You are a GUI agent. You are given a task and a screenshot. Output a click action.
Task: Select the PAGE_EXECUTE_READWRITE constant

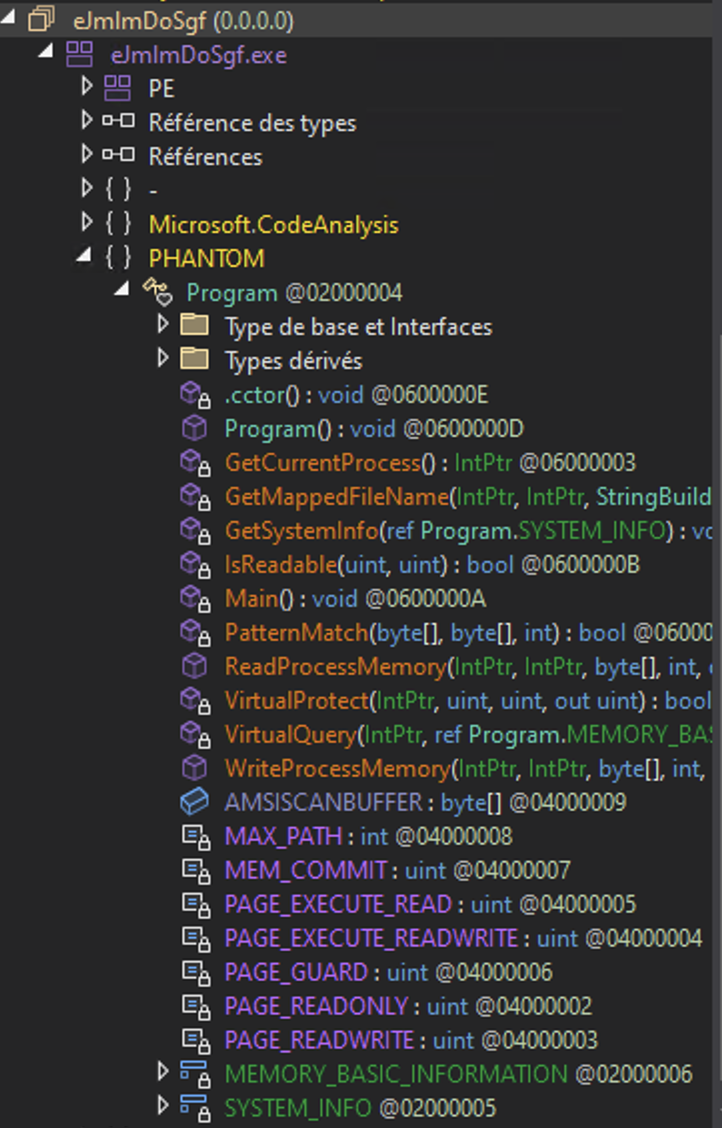(x=371, y=938)
